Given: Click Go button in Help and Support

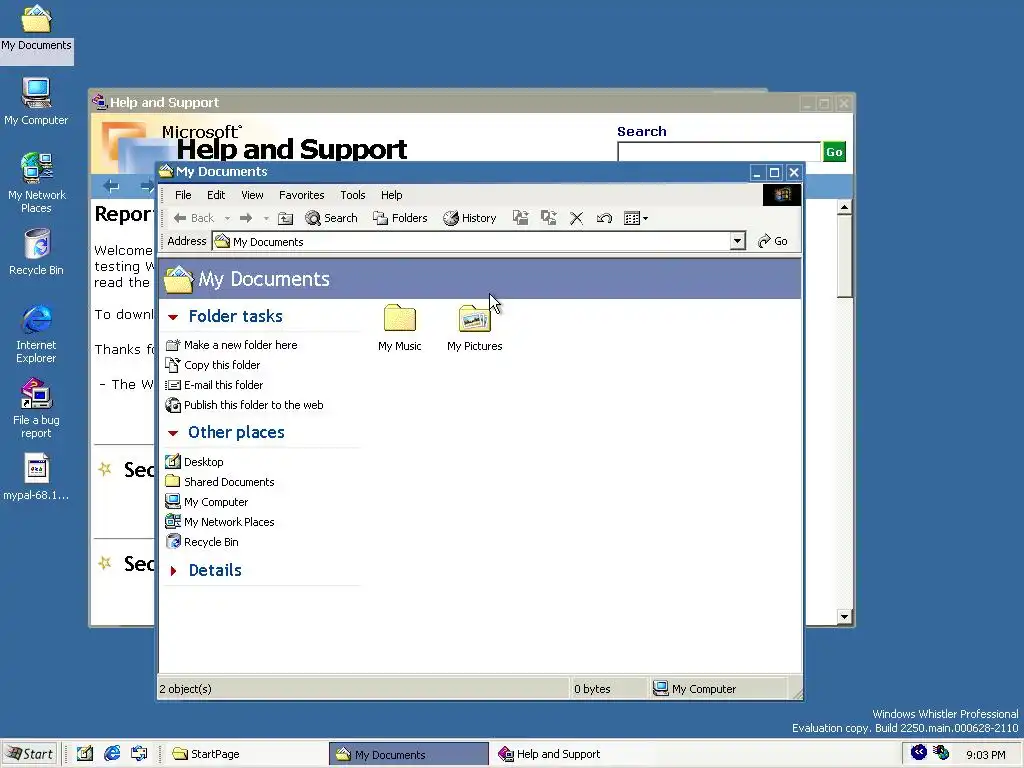Looking at the screenshot, I should pyautogui.click(x=834, y=152).
